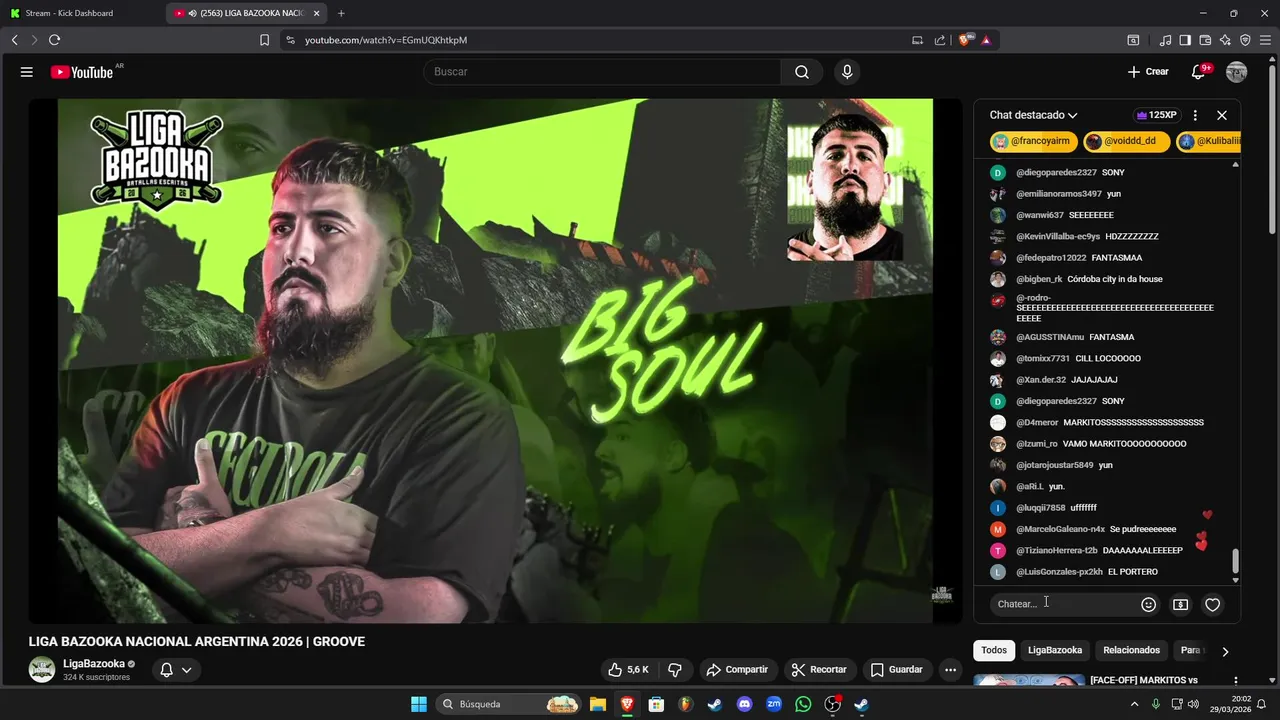
Task: Click the Brave Rewards triangle icon
Action: (x=986, y=40)
